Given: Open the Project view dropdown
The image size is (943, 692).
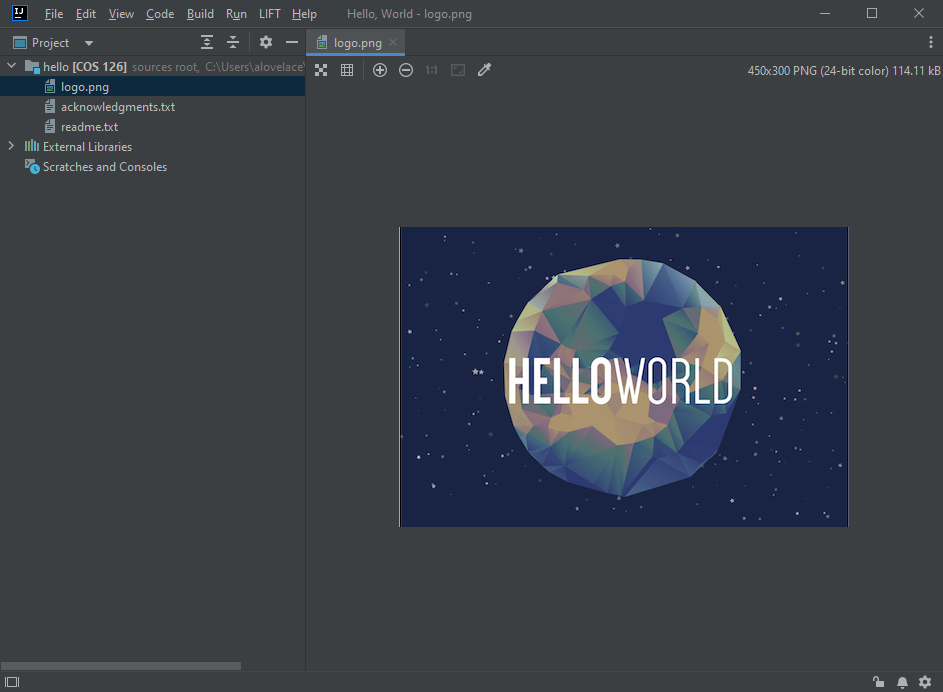Looking at the screenshot, I should [88, 42].
